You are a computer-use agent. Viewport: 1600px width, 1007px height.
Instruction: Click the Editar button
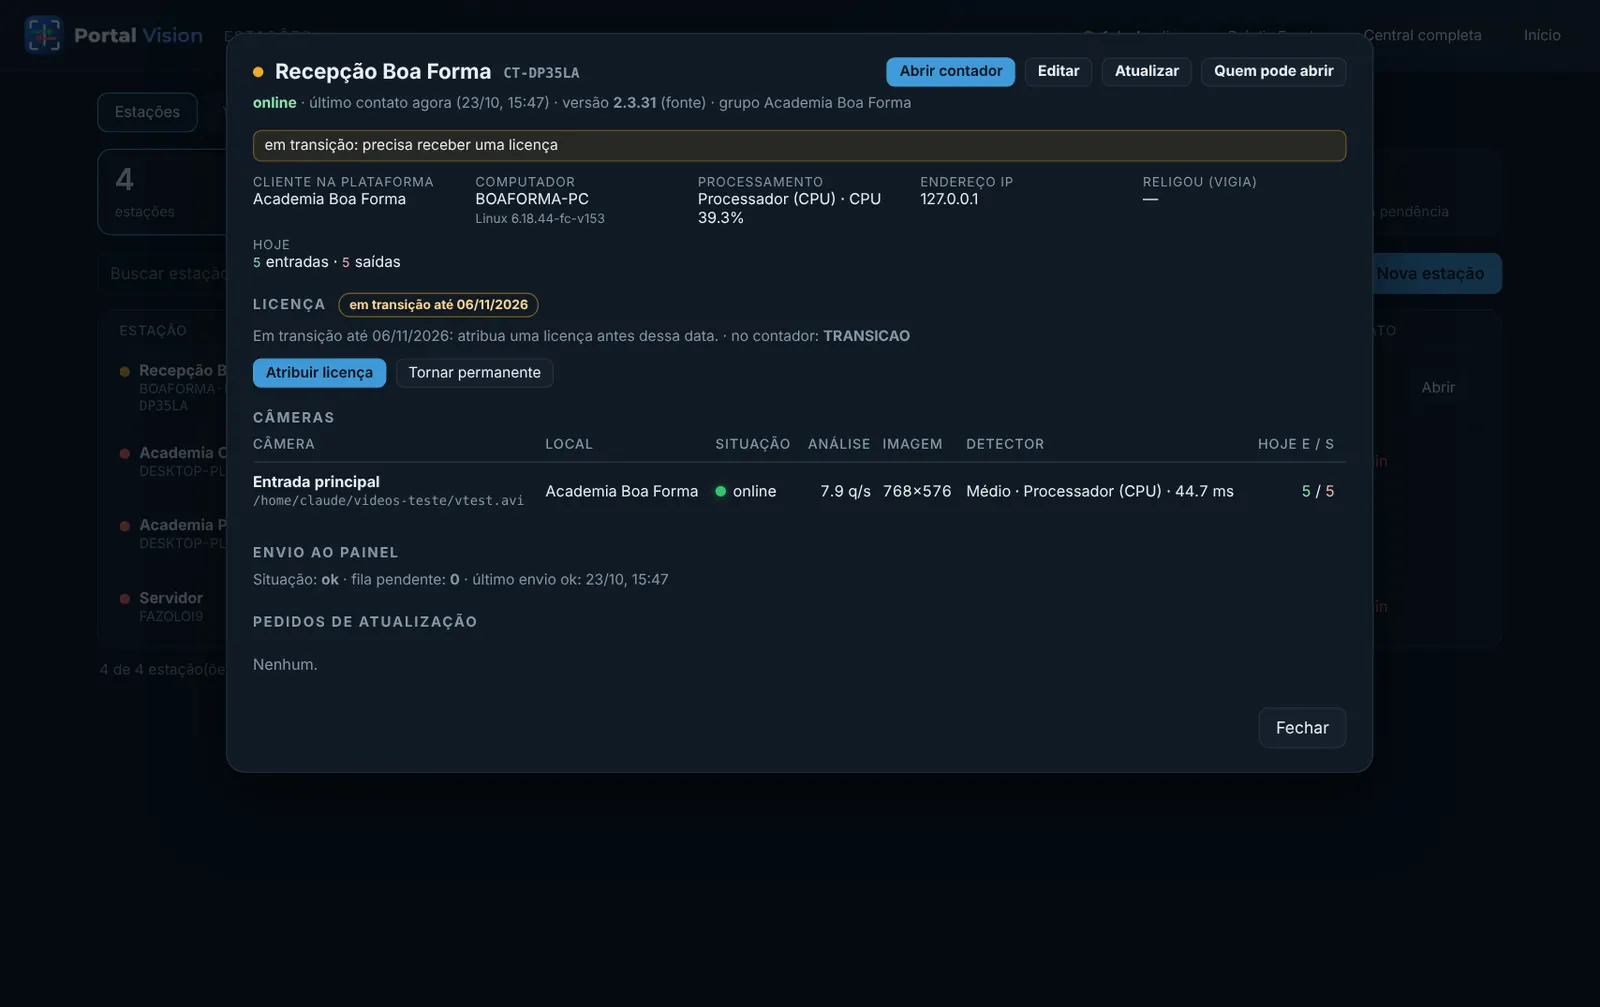1058,71
